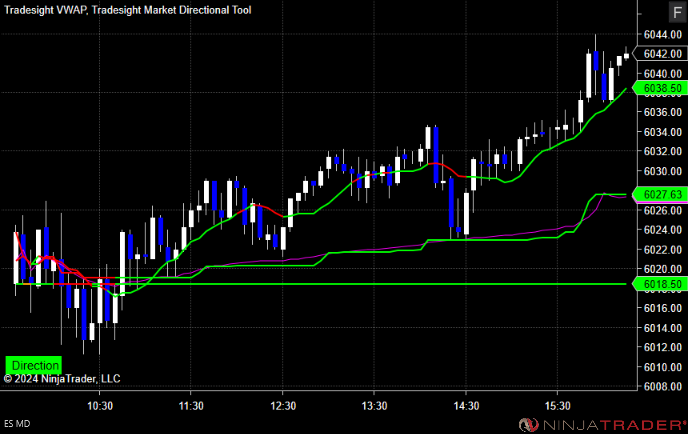
Task: Click the NinjaTrader logo at bottom right
Action: 602,425
